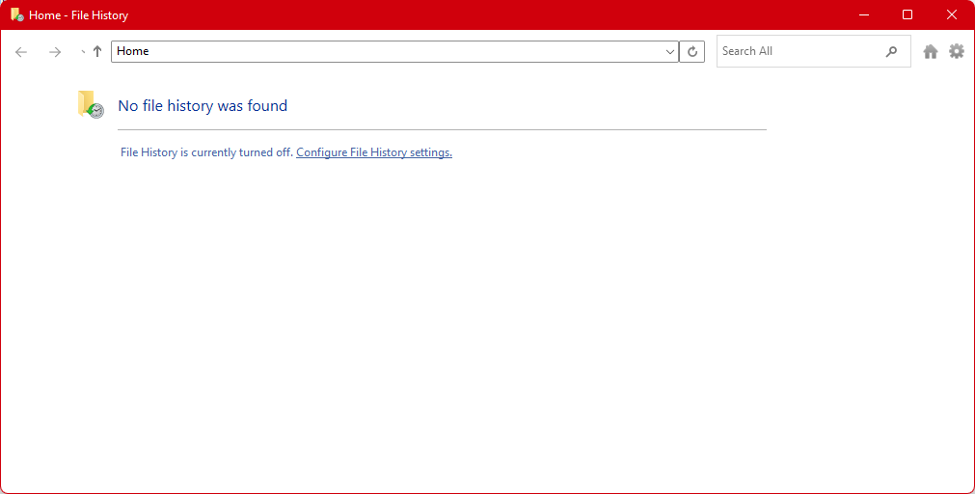Image resolution: width=977 pixels, height=495 pixels.
Task: Open the Home icon in the toolbar
Action: click(930, 52)
